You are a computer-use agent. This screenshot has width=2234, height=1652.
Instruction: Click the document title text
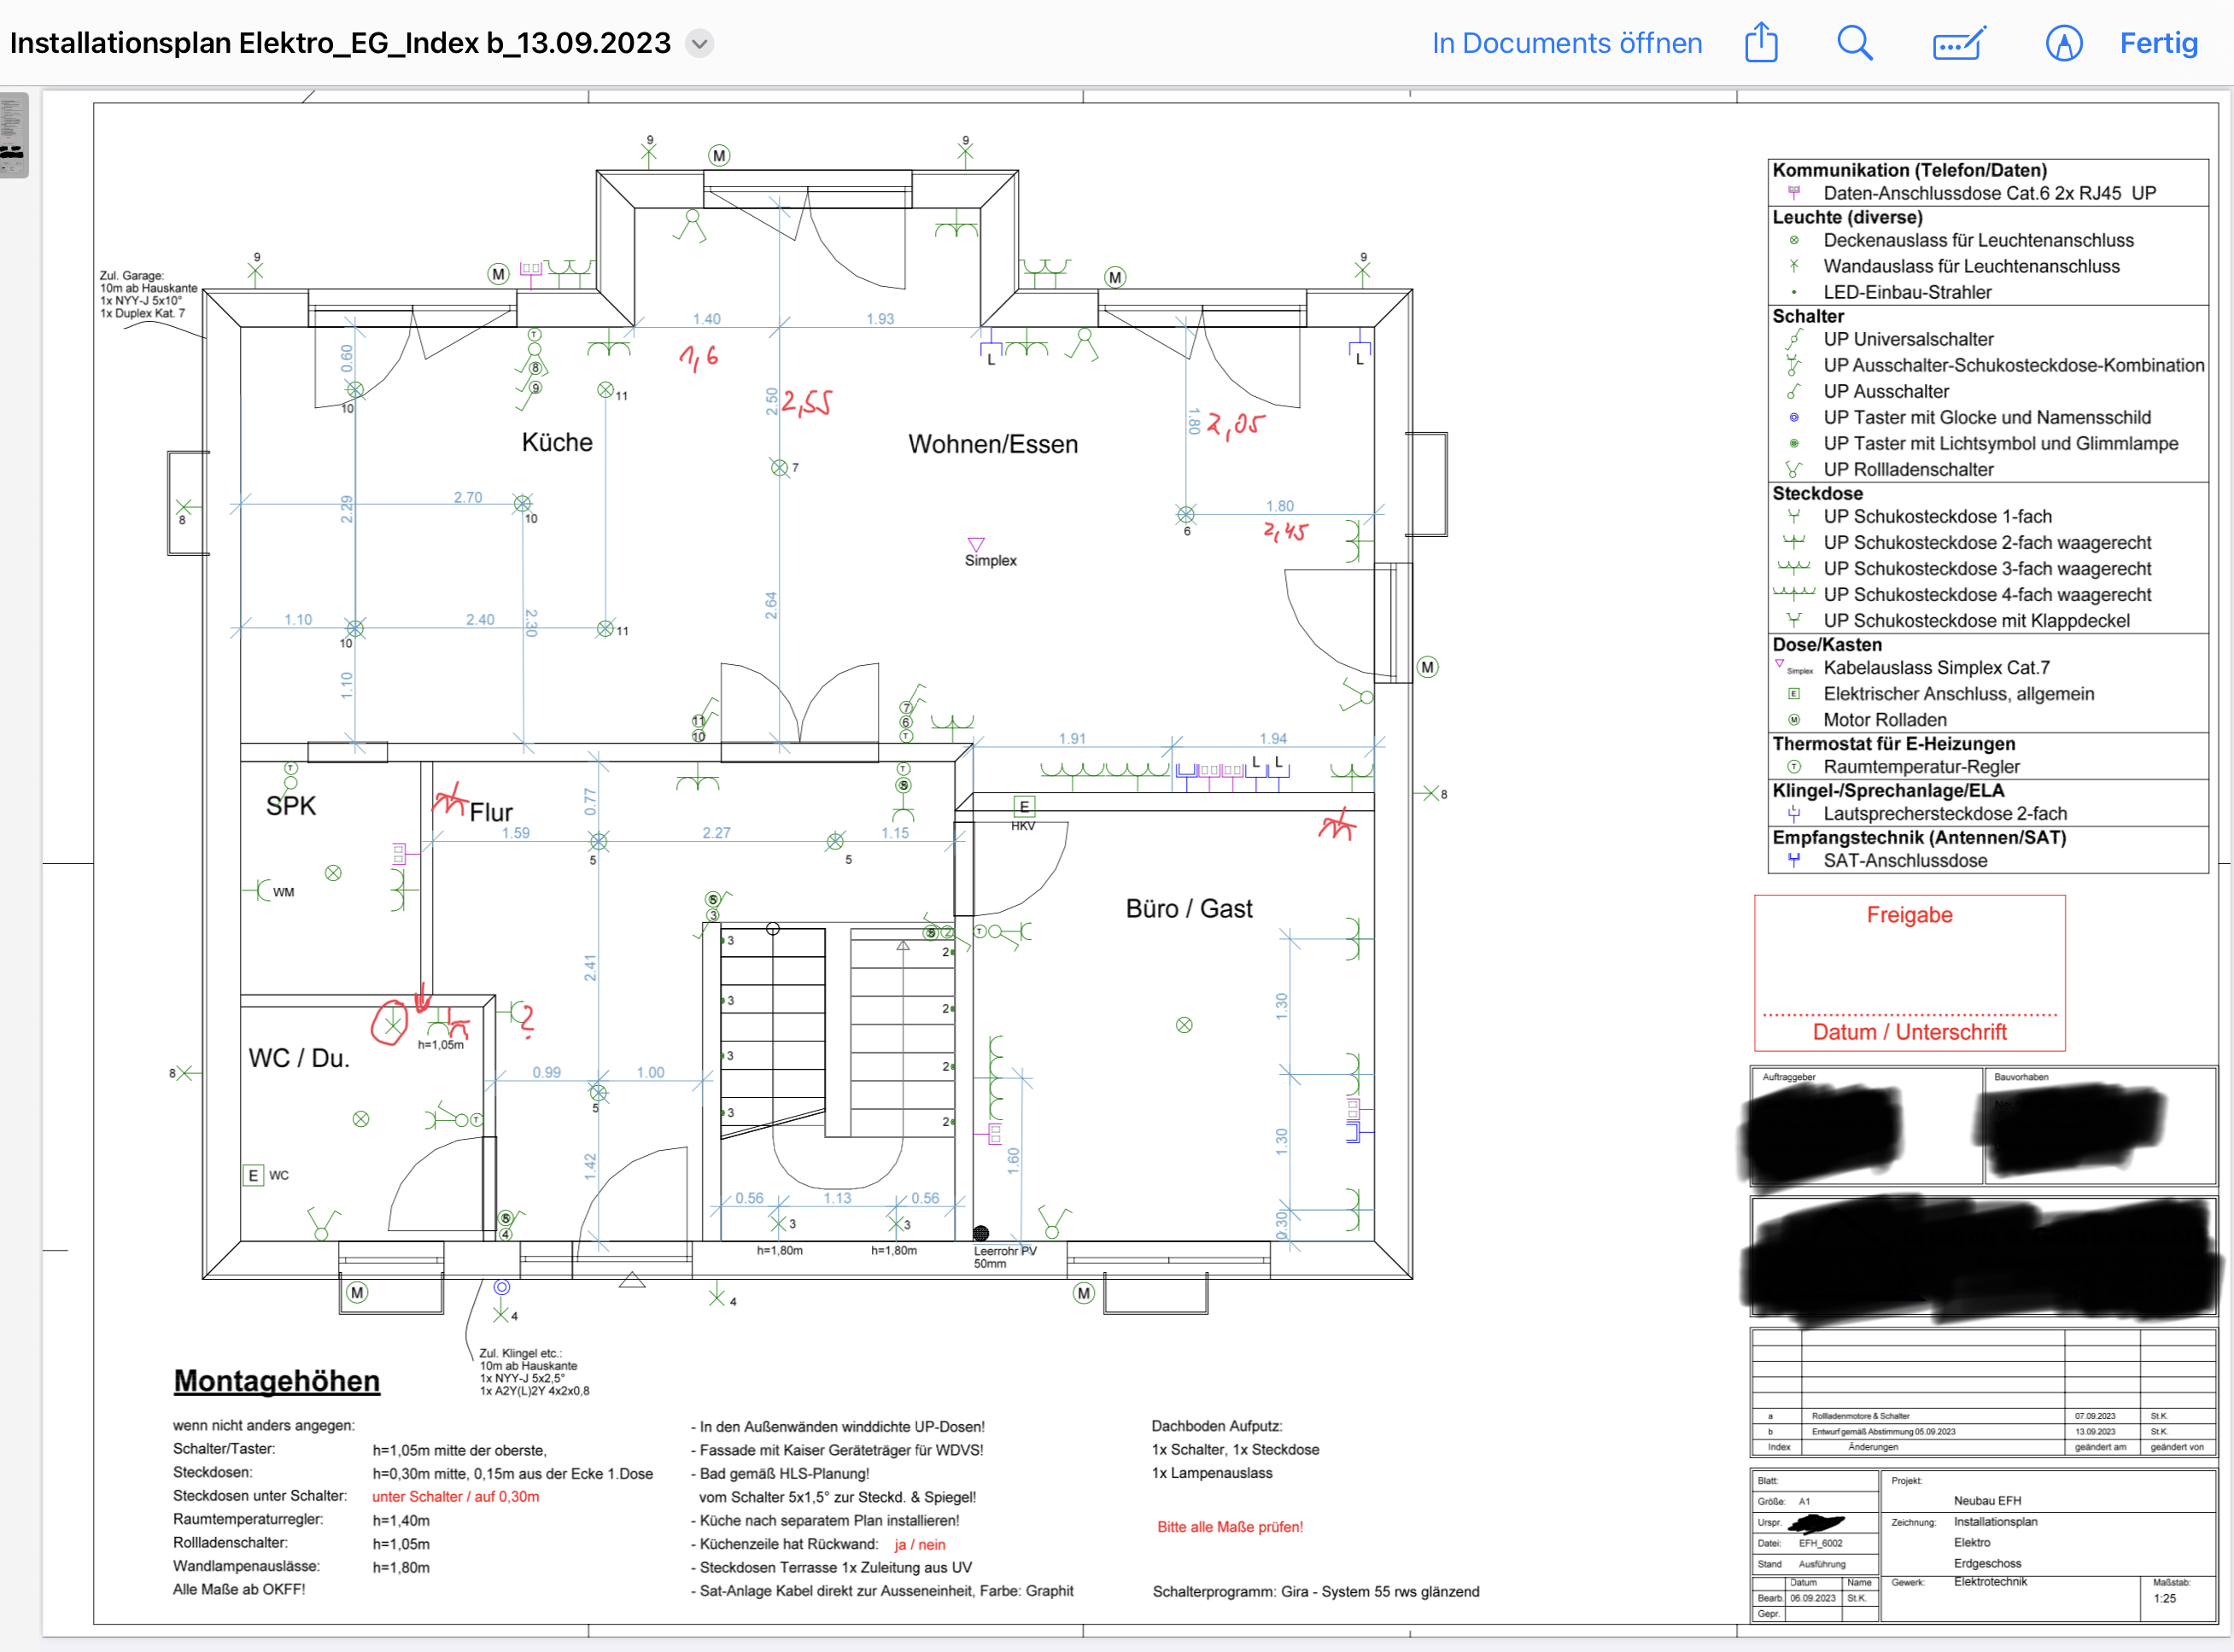pos(340,43)
